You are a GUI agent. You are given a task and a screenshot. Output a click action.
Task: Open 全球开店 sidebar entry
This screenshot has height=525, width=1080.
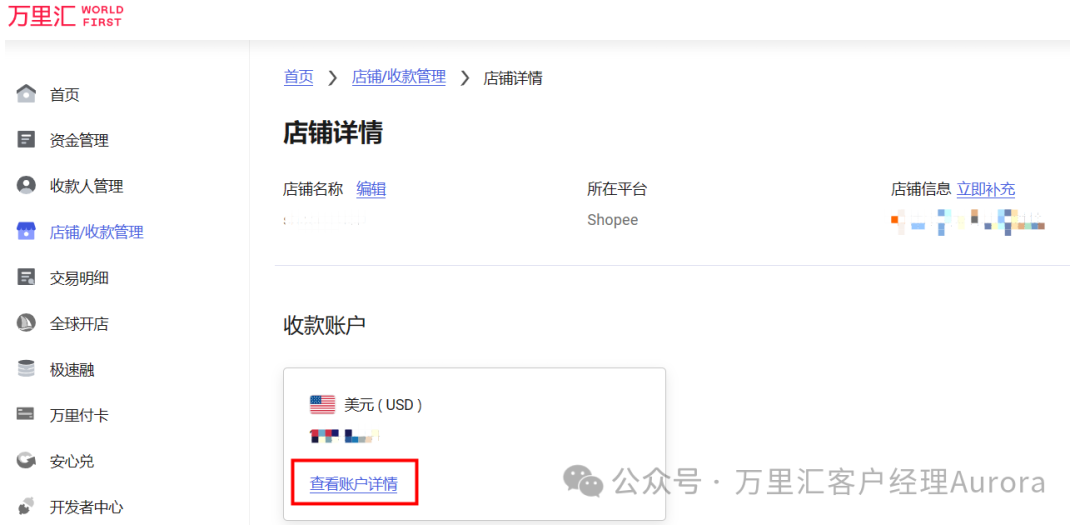[79, 324]
